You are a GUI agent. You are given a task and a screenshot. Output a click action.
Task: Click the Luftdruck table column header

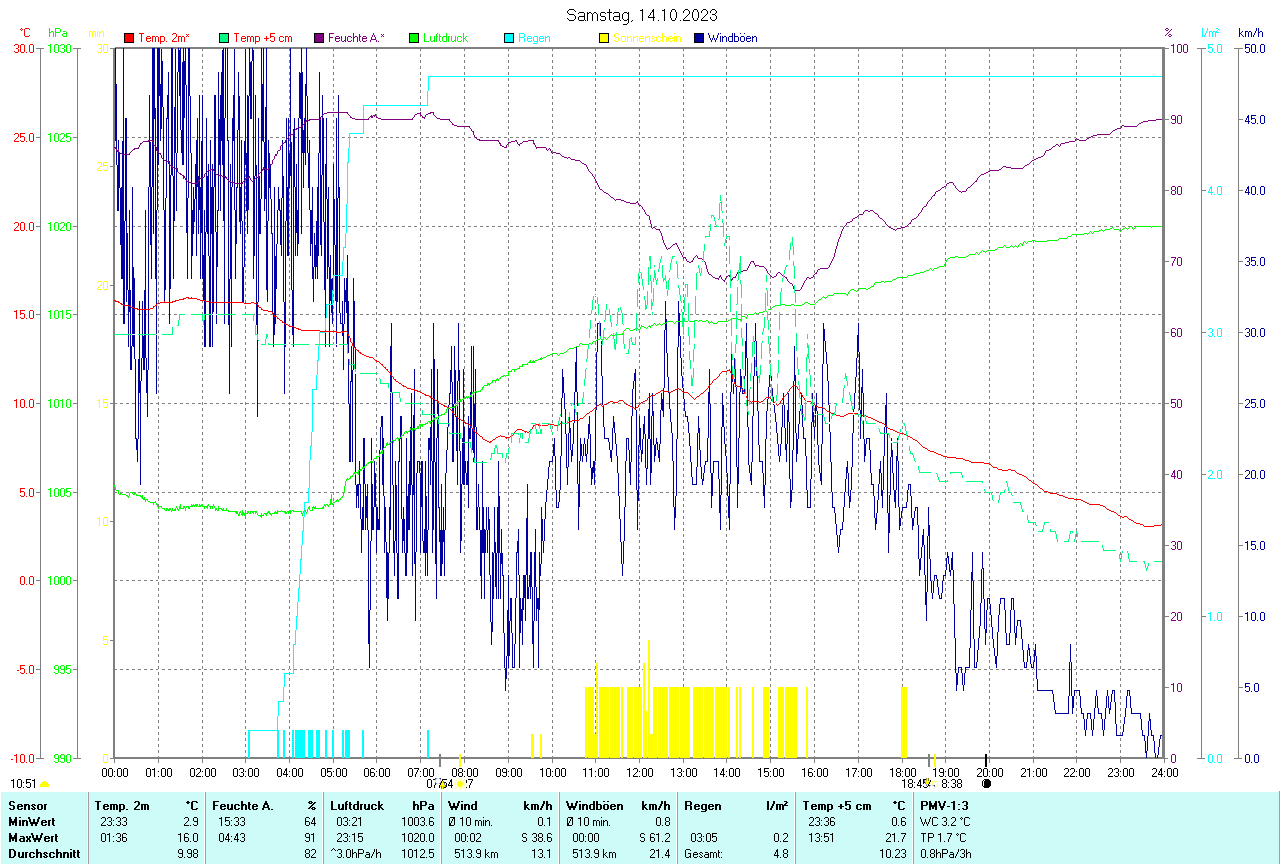(x=357, y=805)
